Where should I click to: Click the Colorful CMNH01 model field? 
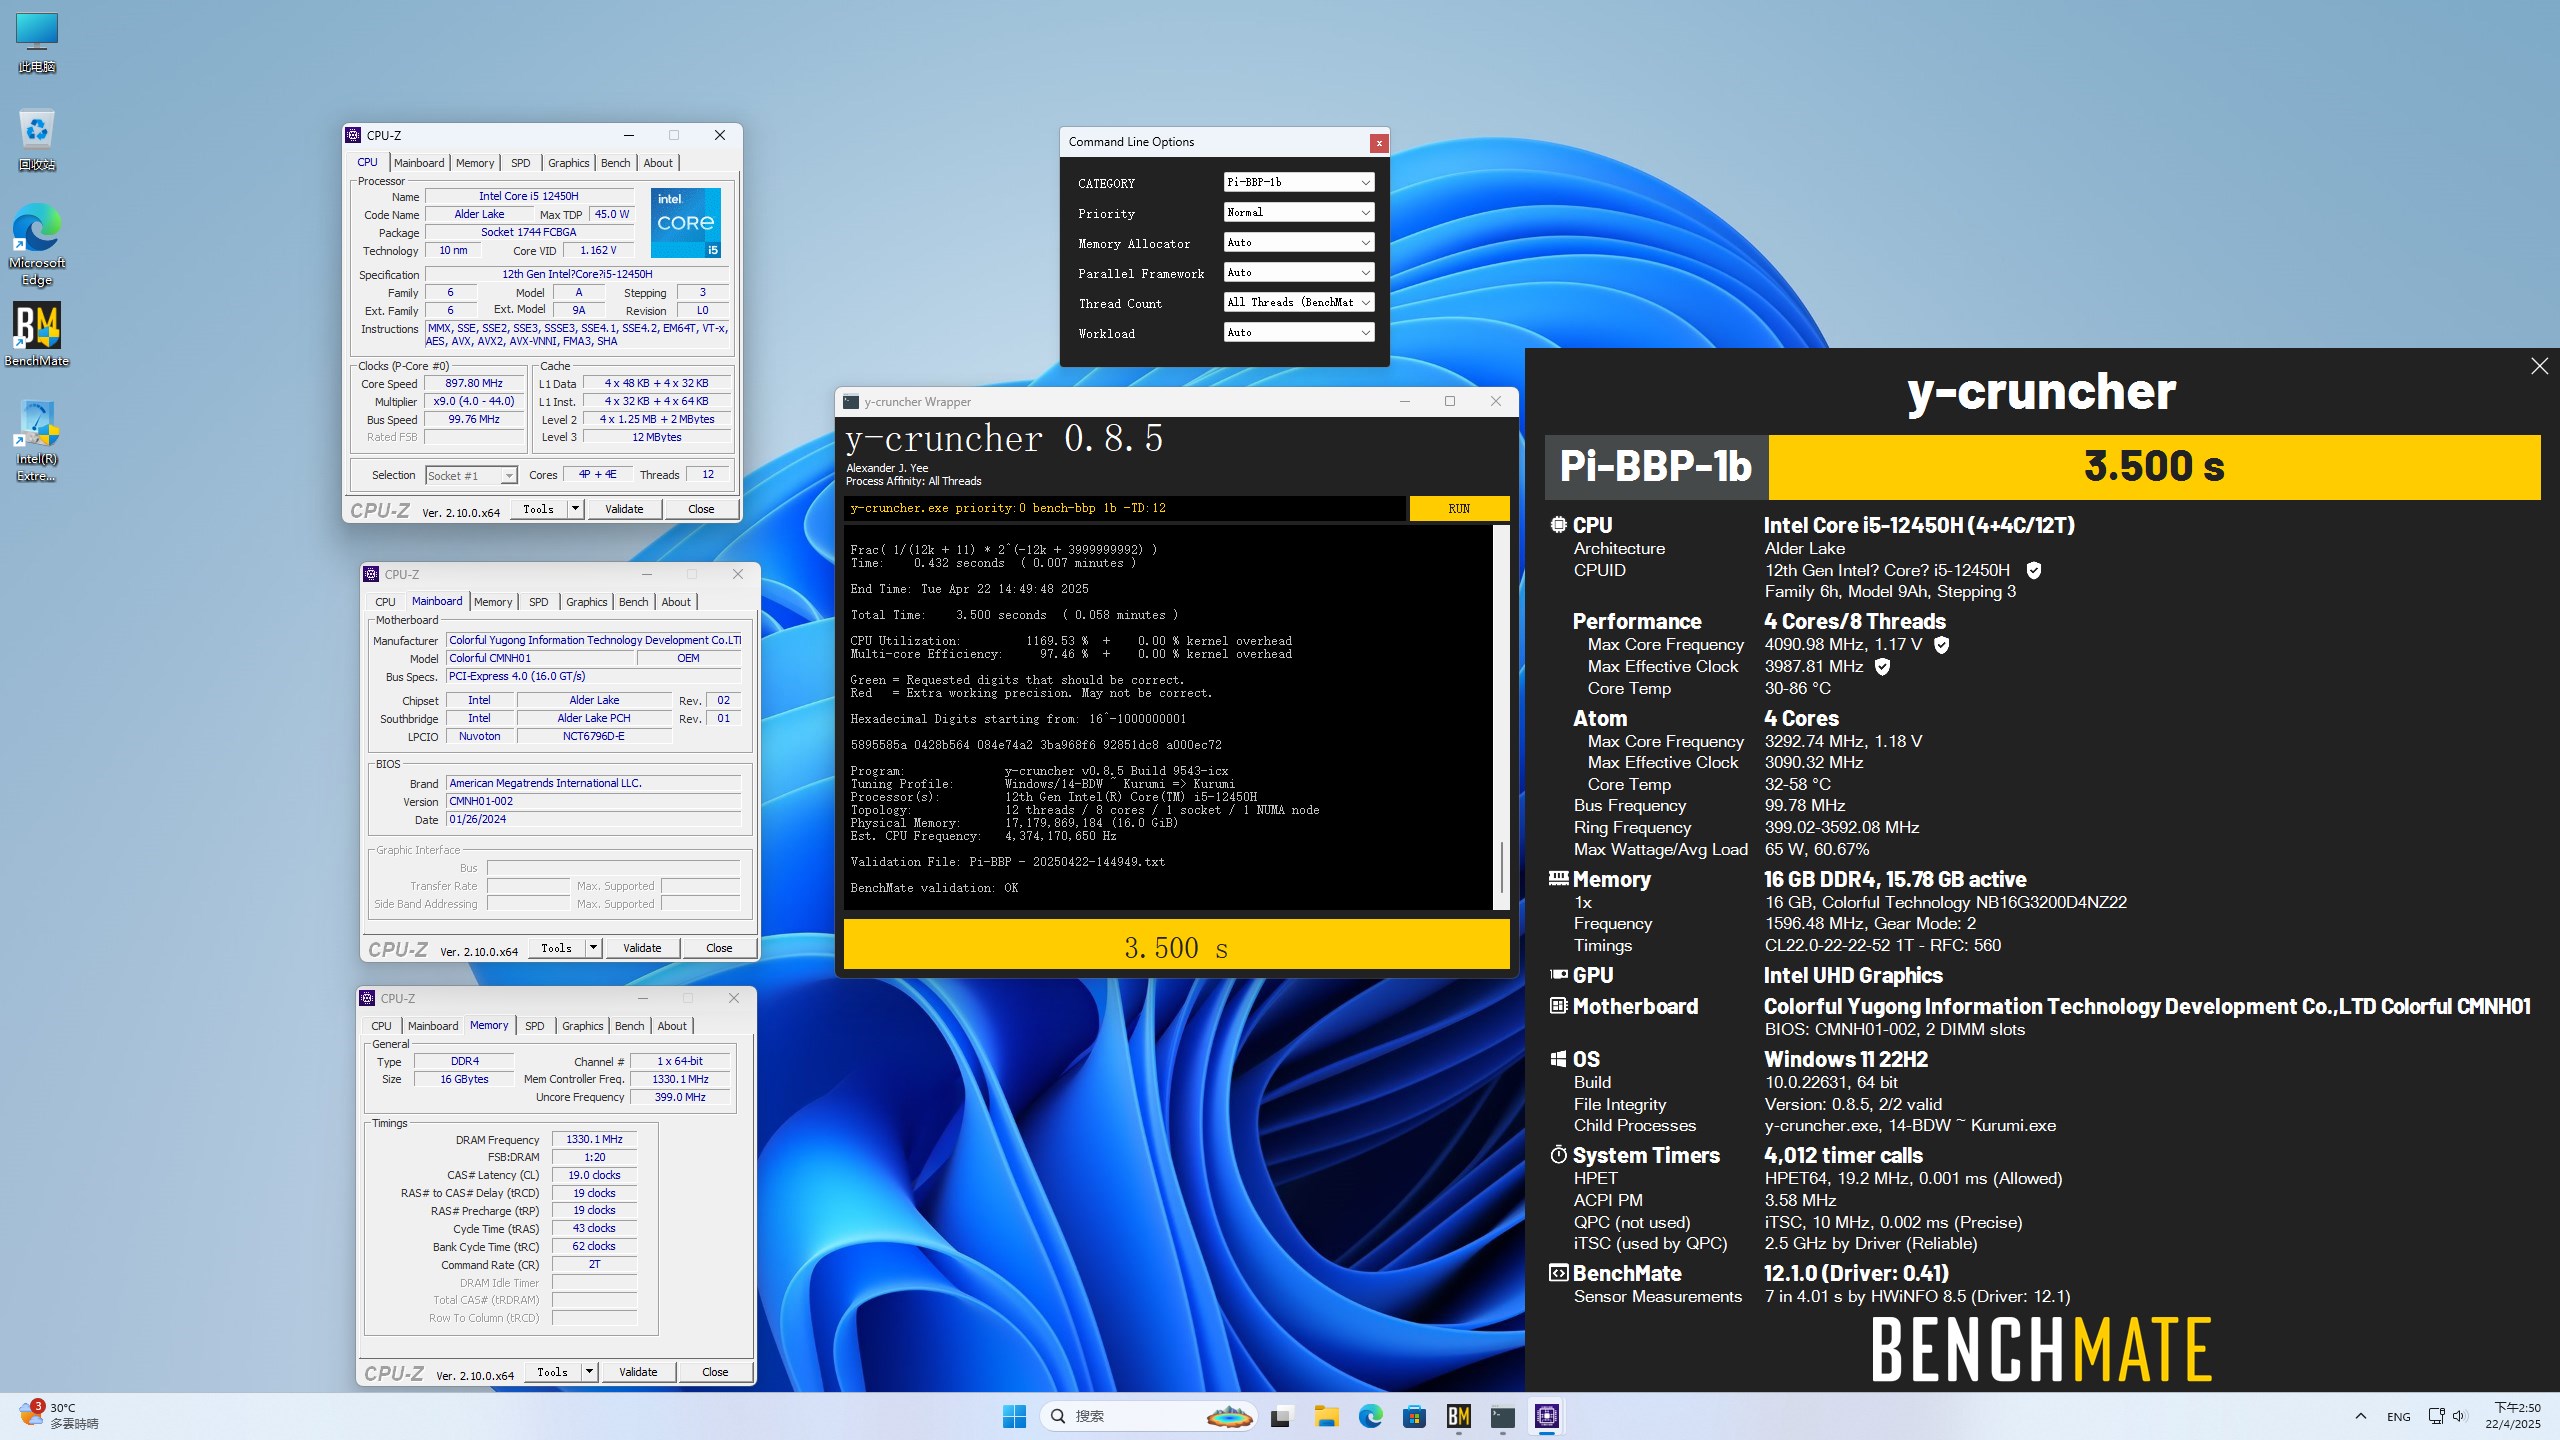pos(540,659)
